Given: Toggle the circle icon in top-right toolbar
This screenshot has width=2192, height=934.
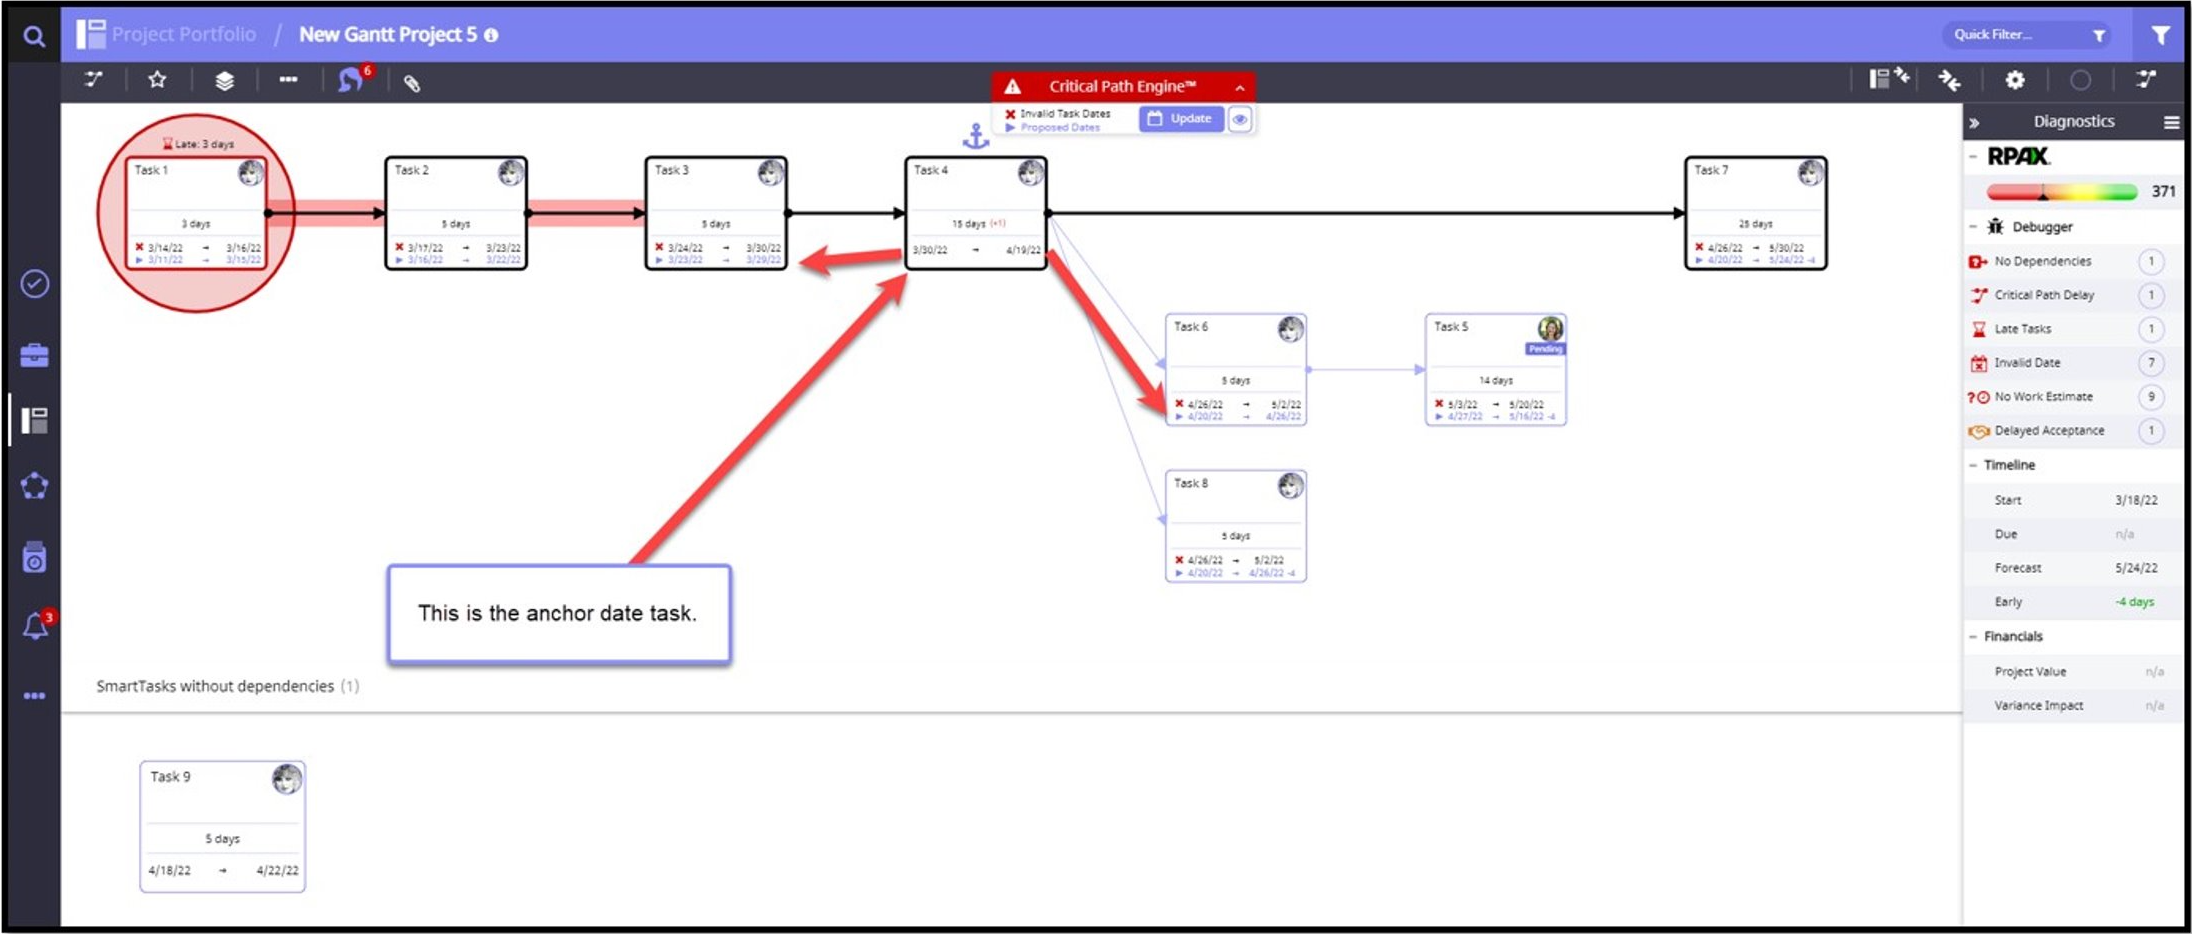Looking at the screenshot, I should pyautogui.click(x=2080, y=80).
